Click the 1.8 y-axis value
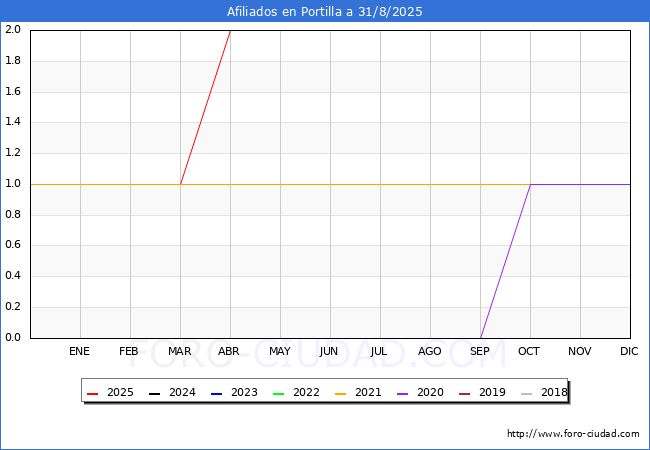 pos(13,60)
